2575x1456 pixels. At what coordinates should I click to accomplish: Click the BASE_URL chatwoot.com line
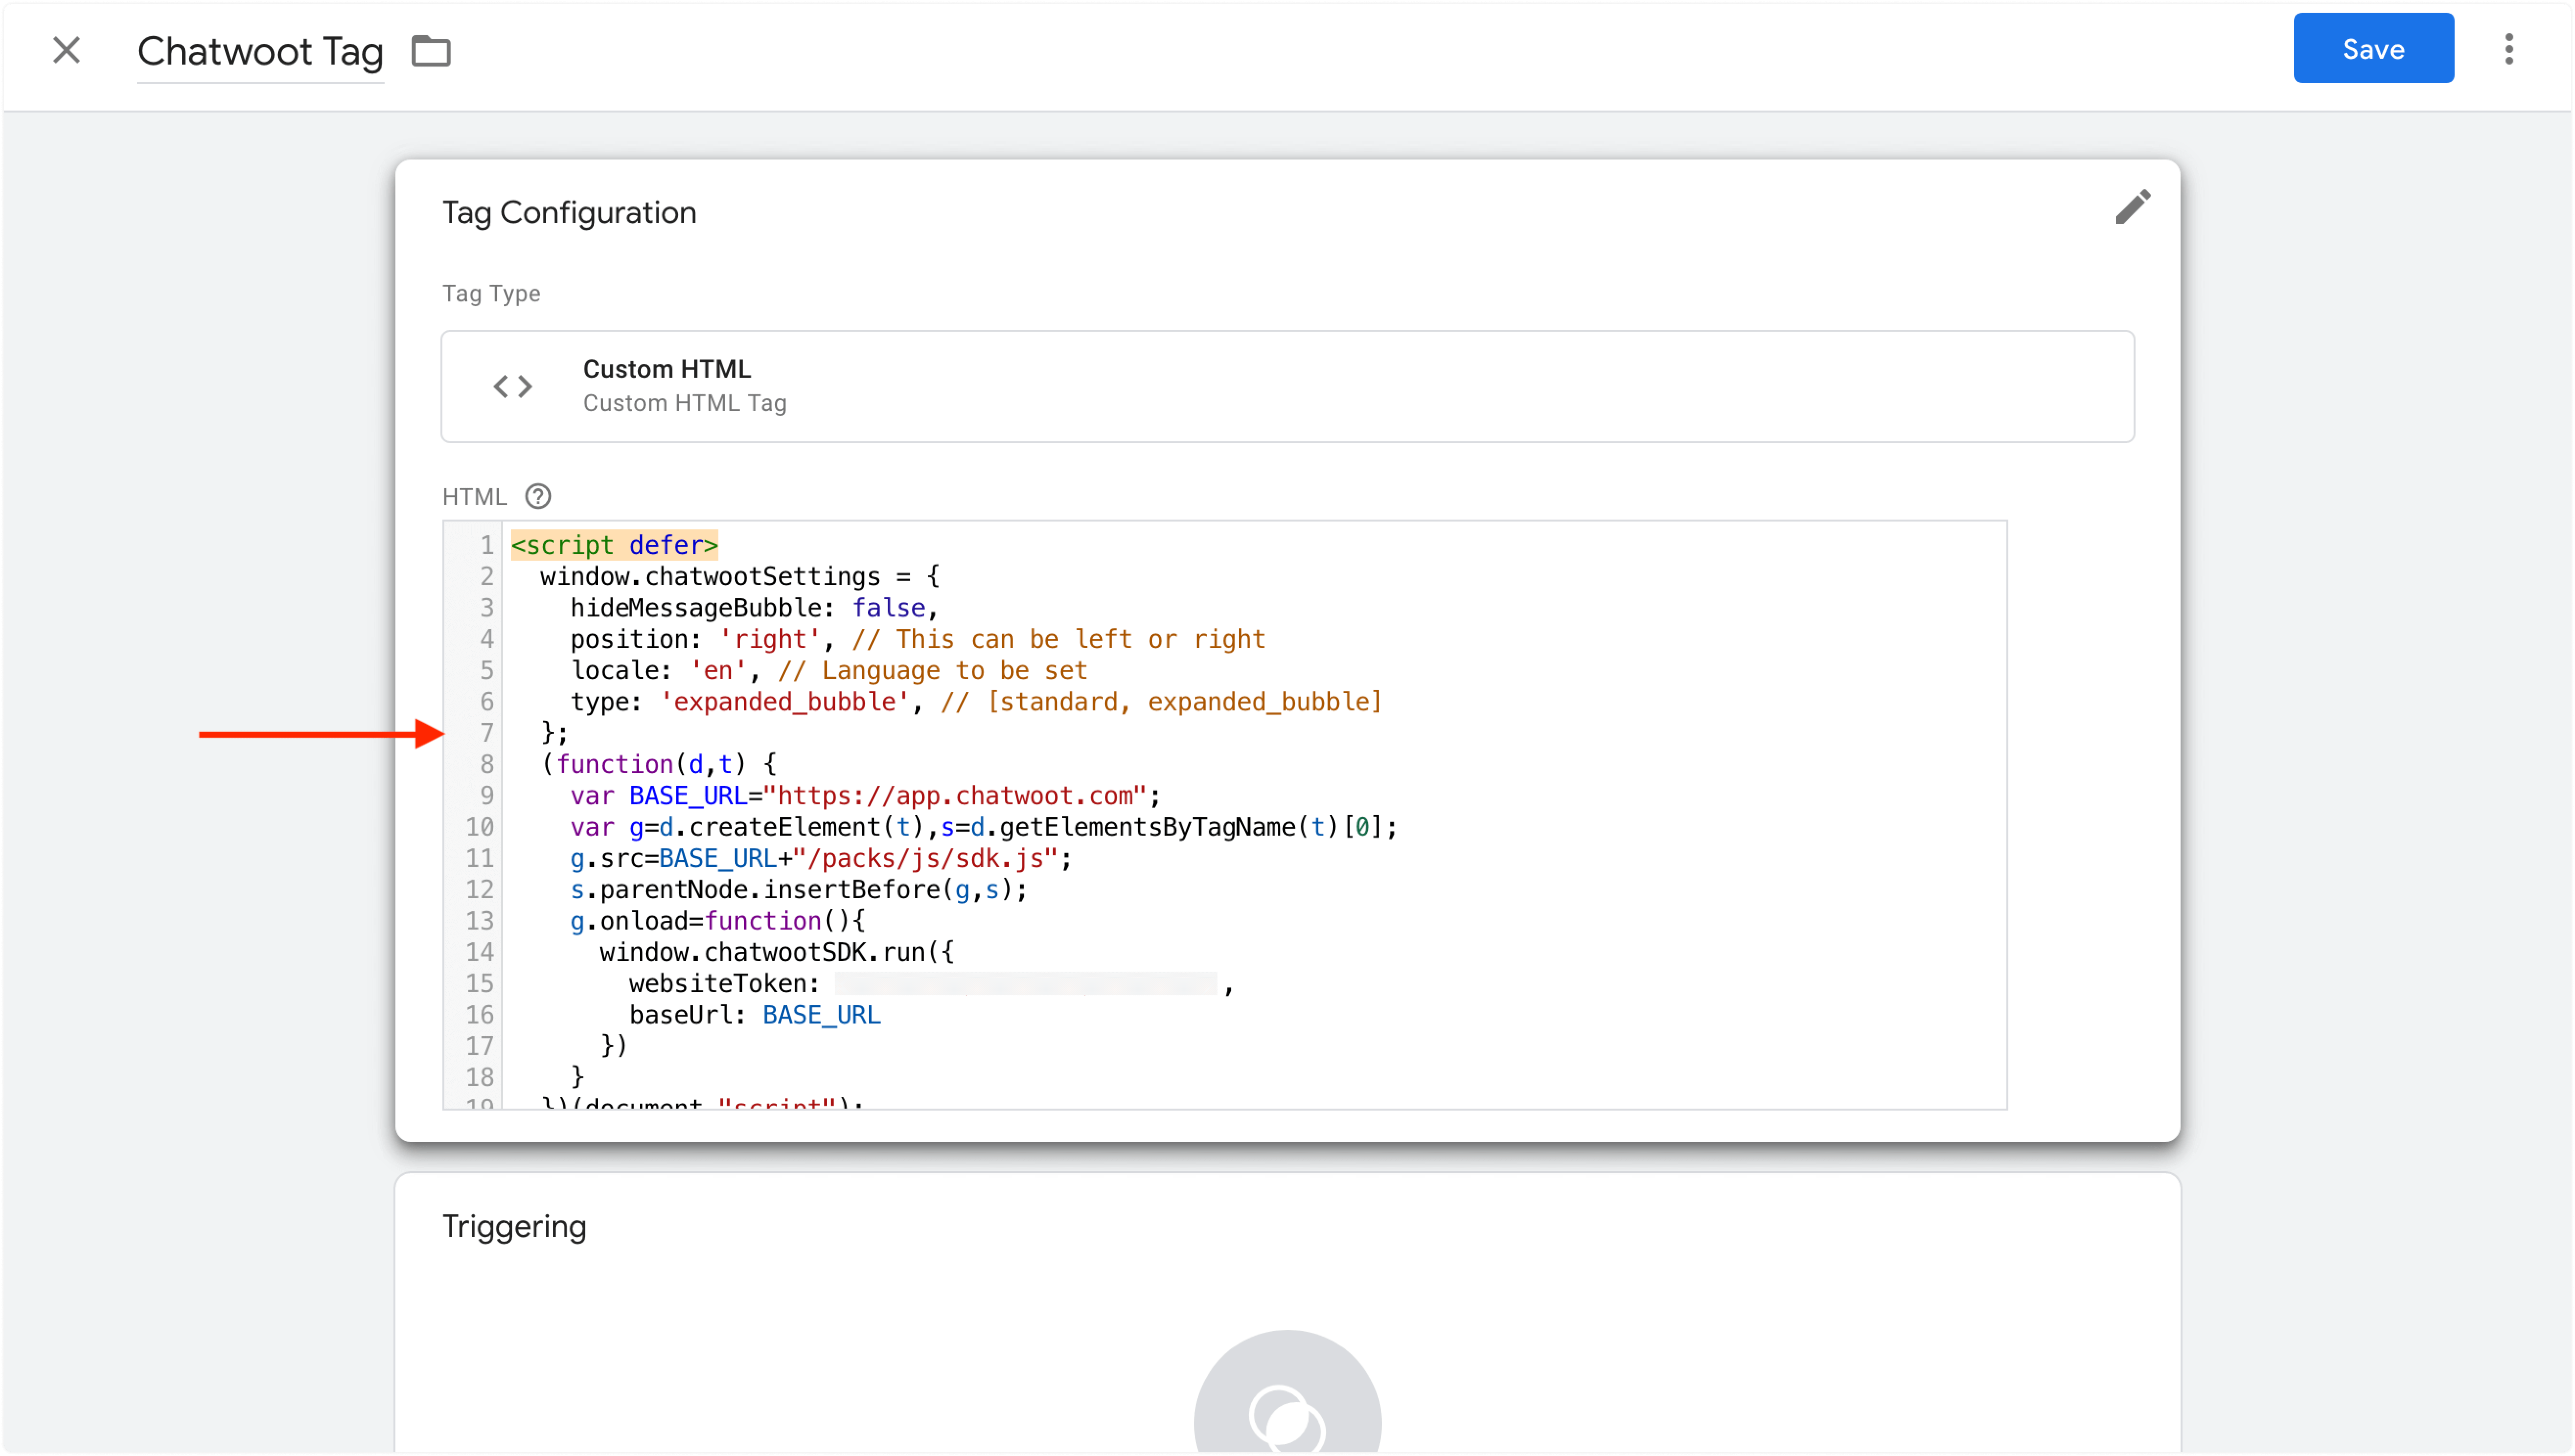864,795
